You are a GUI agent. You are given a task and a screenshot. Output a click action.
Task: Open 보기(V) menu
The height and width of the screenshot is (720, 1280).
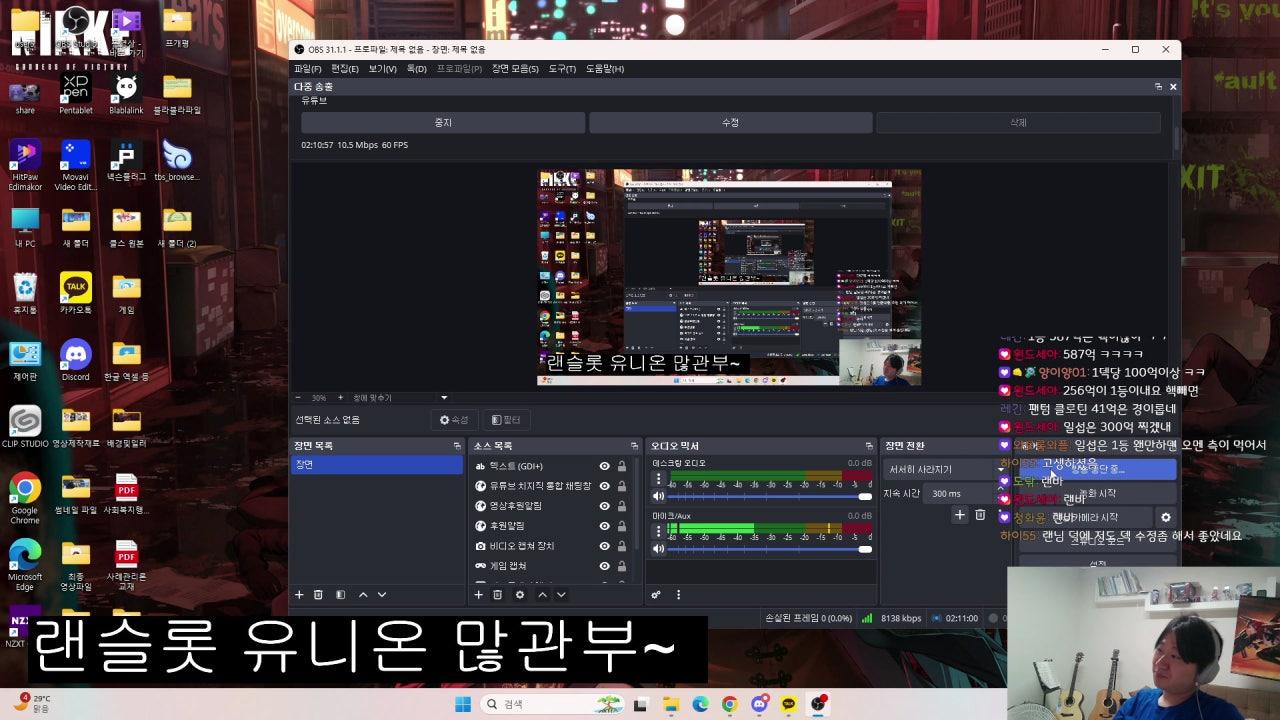click(x=382, y=69)
